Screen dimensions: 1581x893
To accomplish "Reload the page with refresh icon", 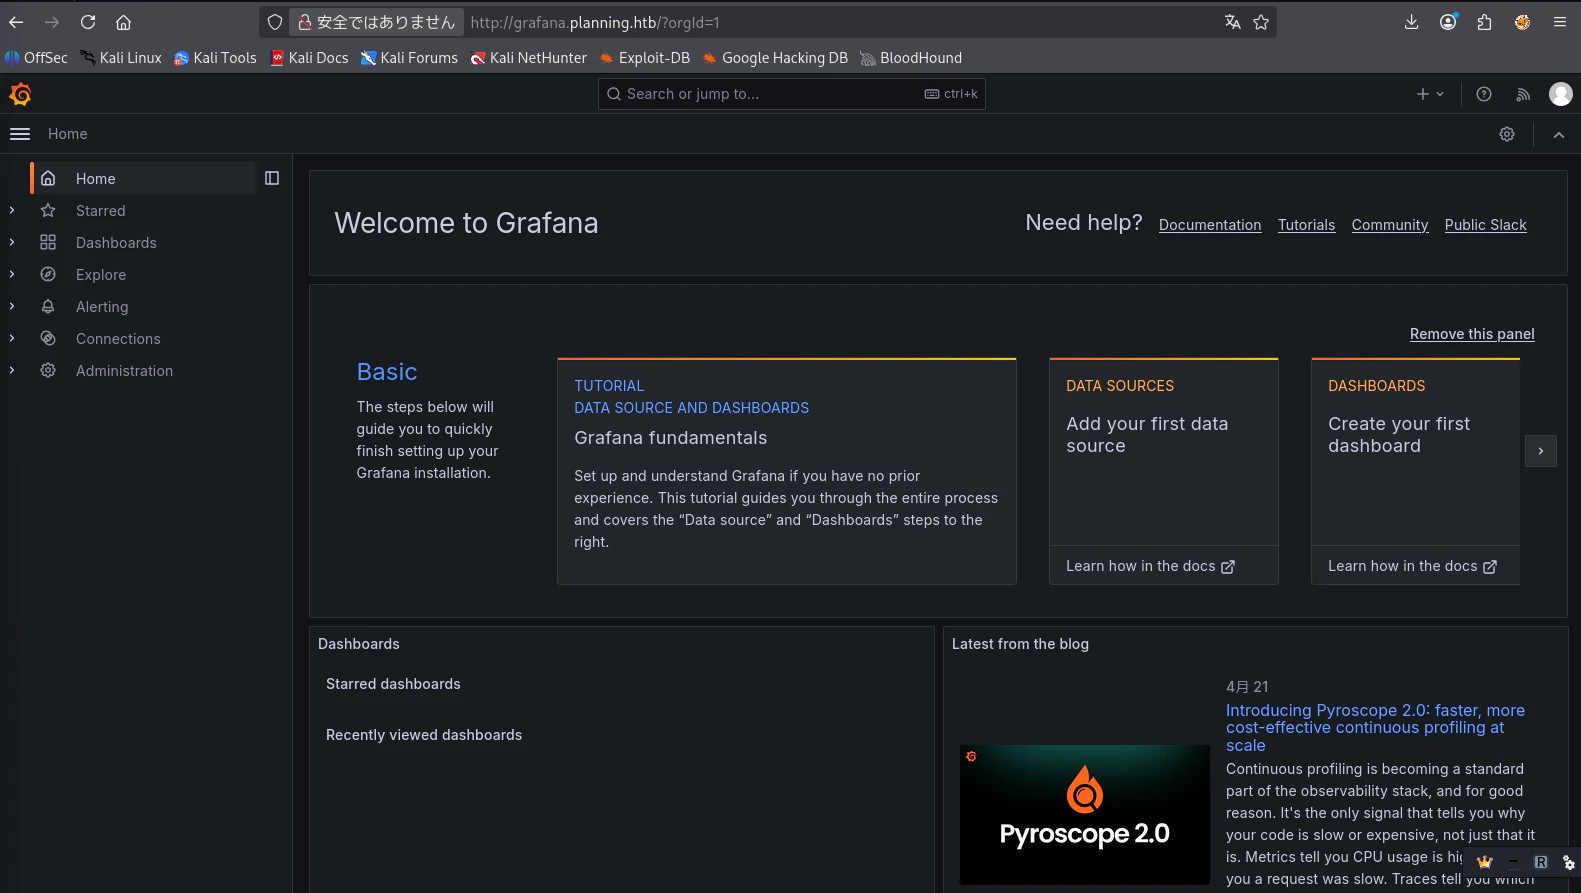I will point(88,22).
